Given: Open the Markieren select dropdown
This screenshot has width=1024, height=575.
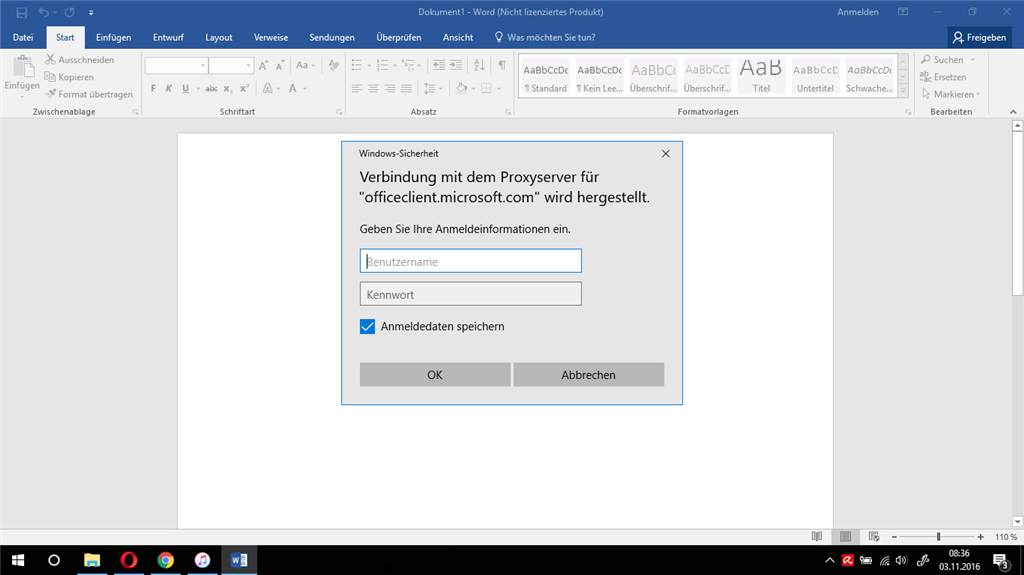Looking at the screenshot, I should pyautogui.click(x=951, y=94).
